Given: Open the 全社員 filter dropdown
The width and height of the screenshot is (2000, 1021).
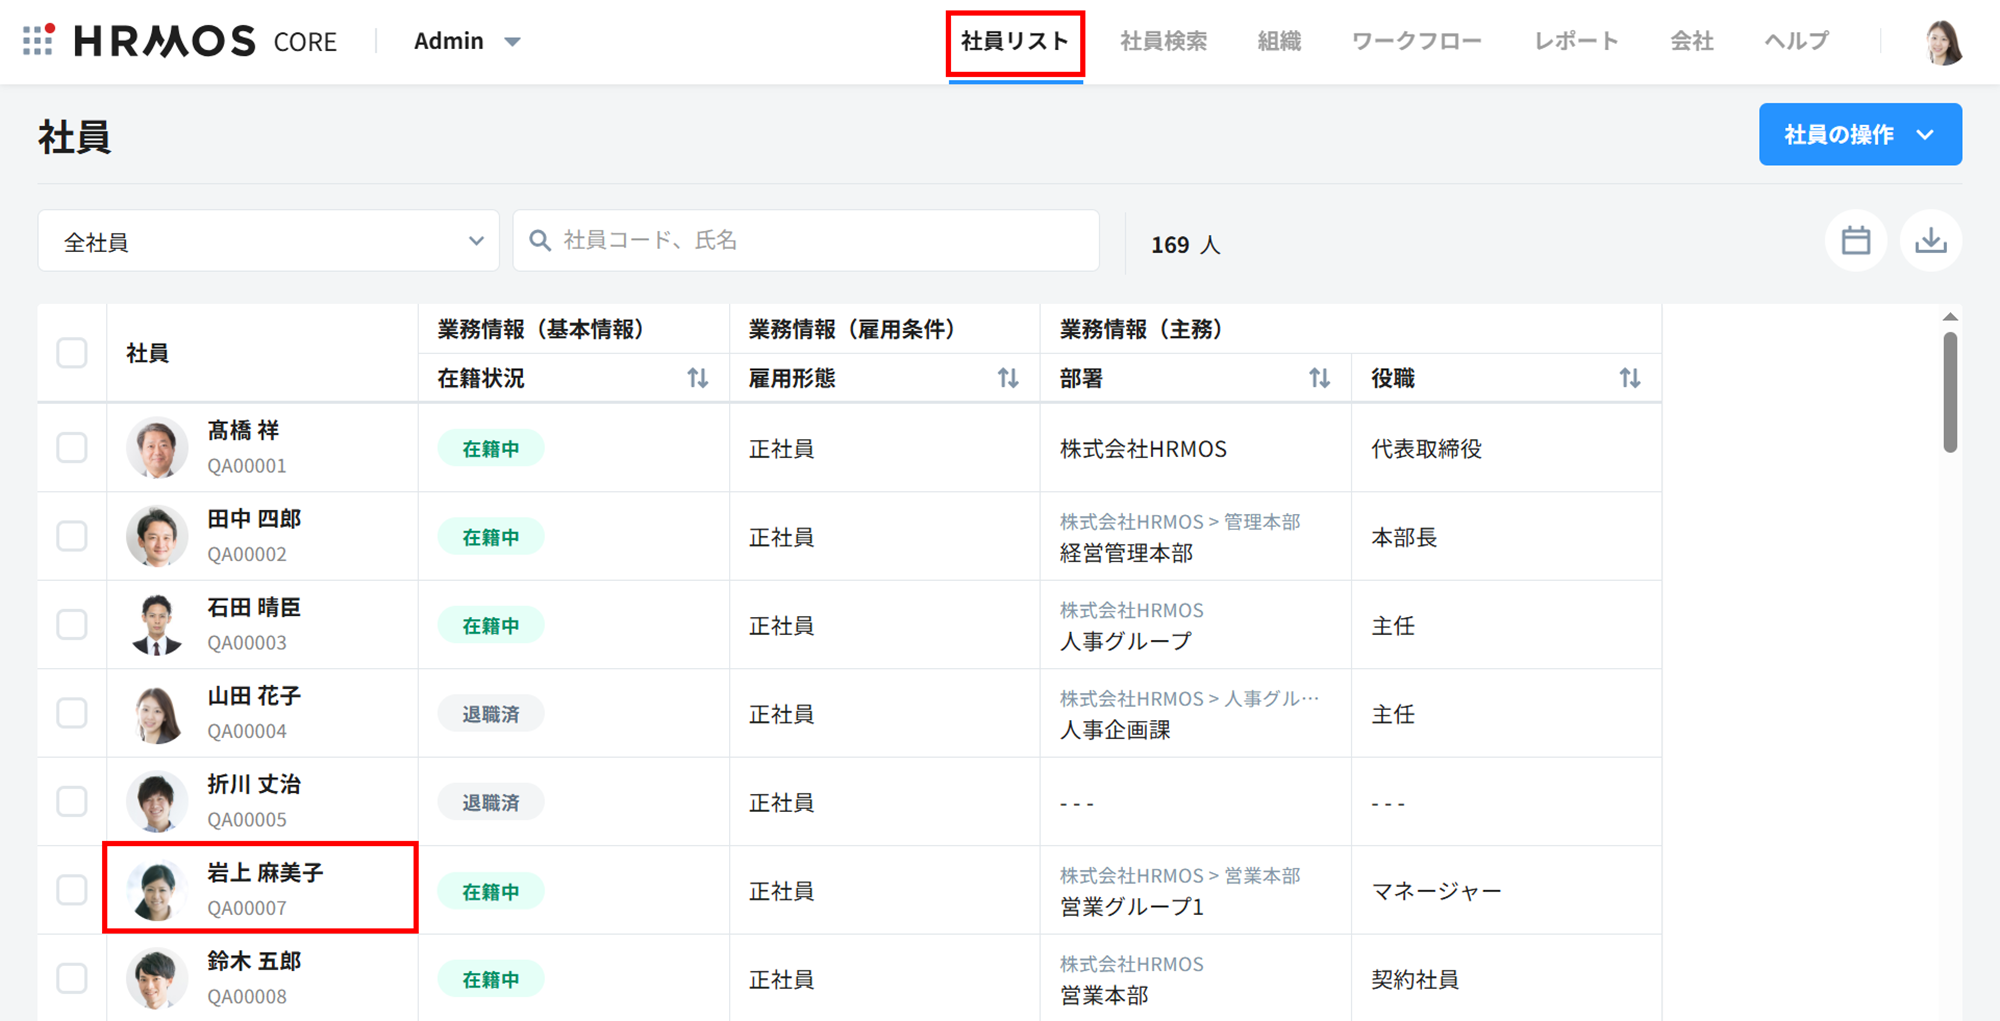Looking at the screenshot, I should click(x=268, y=241).
